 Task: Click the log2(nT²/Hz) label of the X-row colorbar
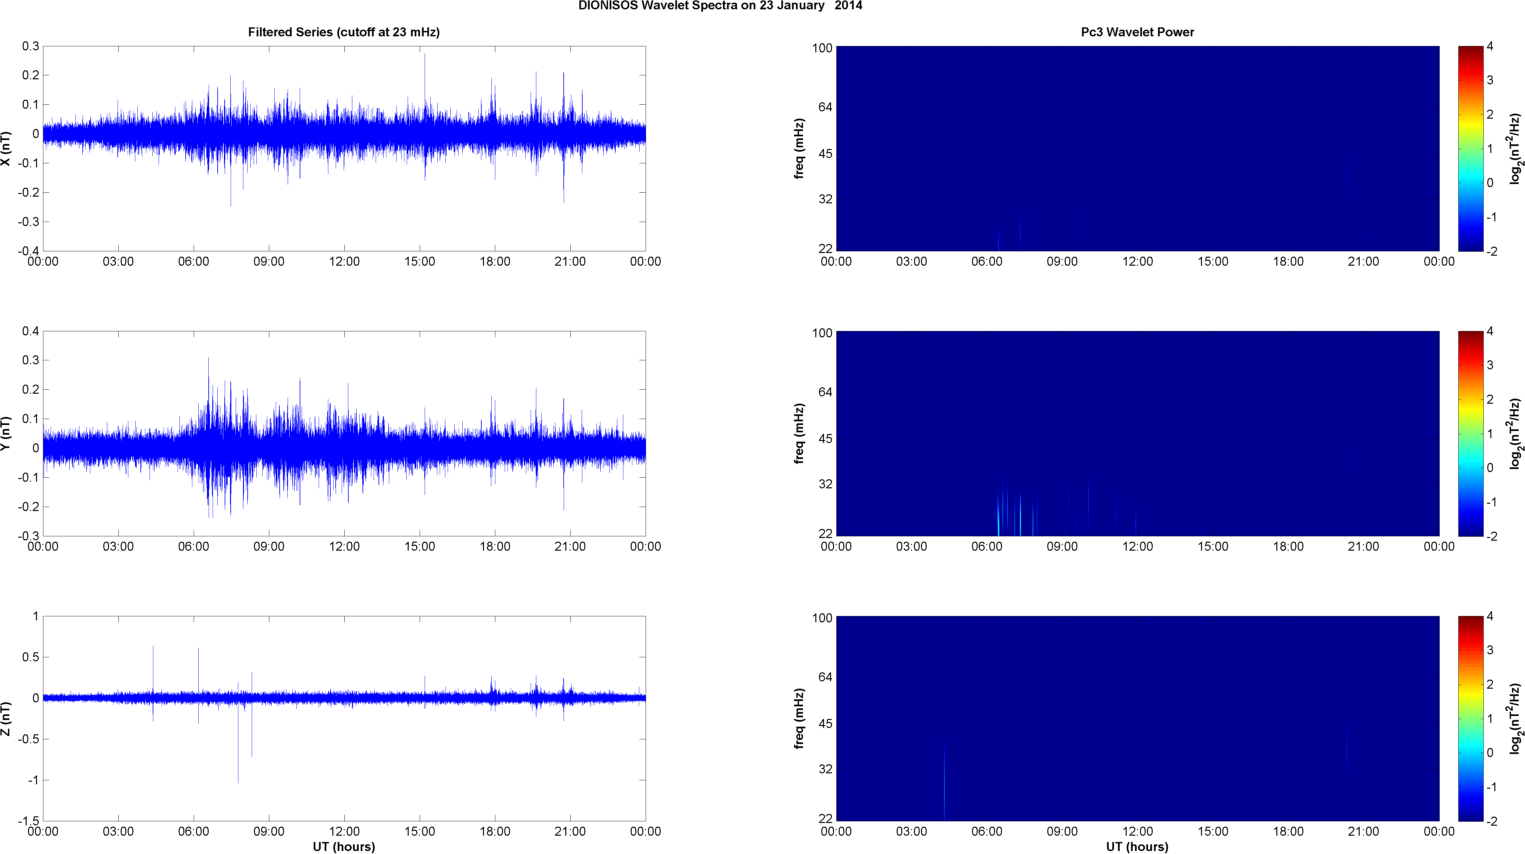pyautogui.click(x=1515, y=149)
